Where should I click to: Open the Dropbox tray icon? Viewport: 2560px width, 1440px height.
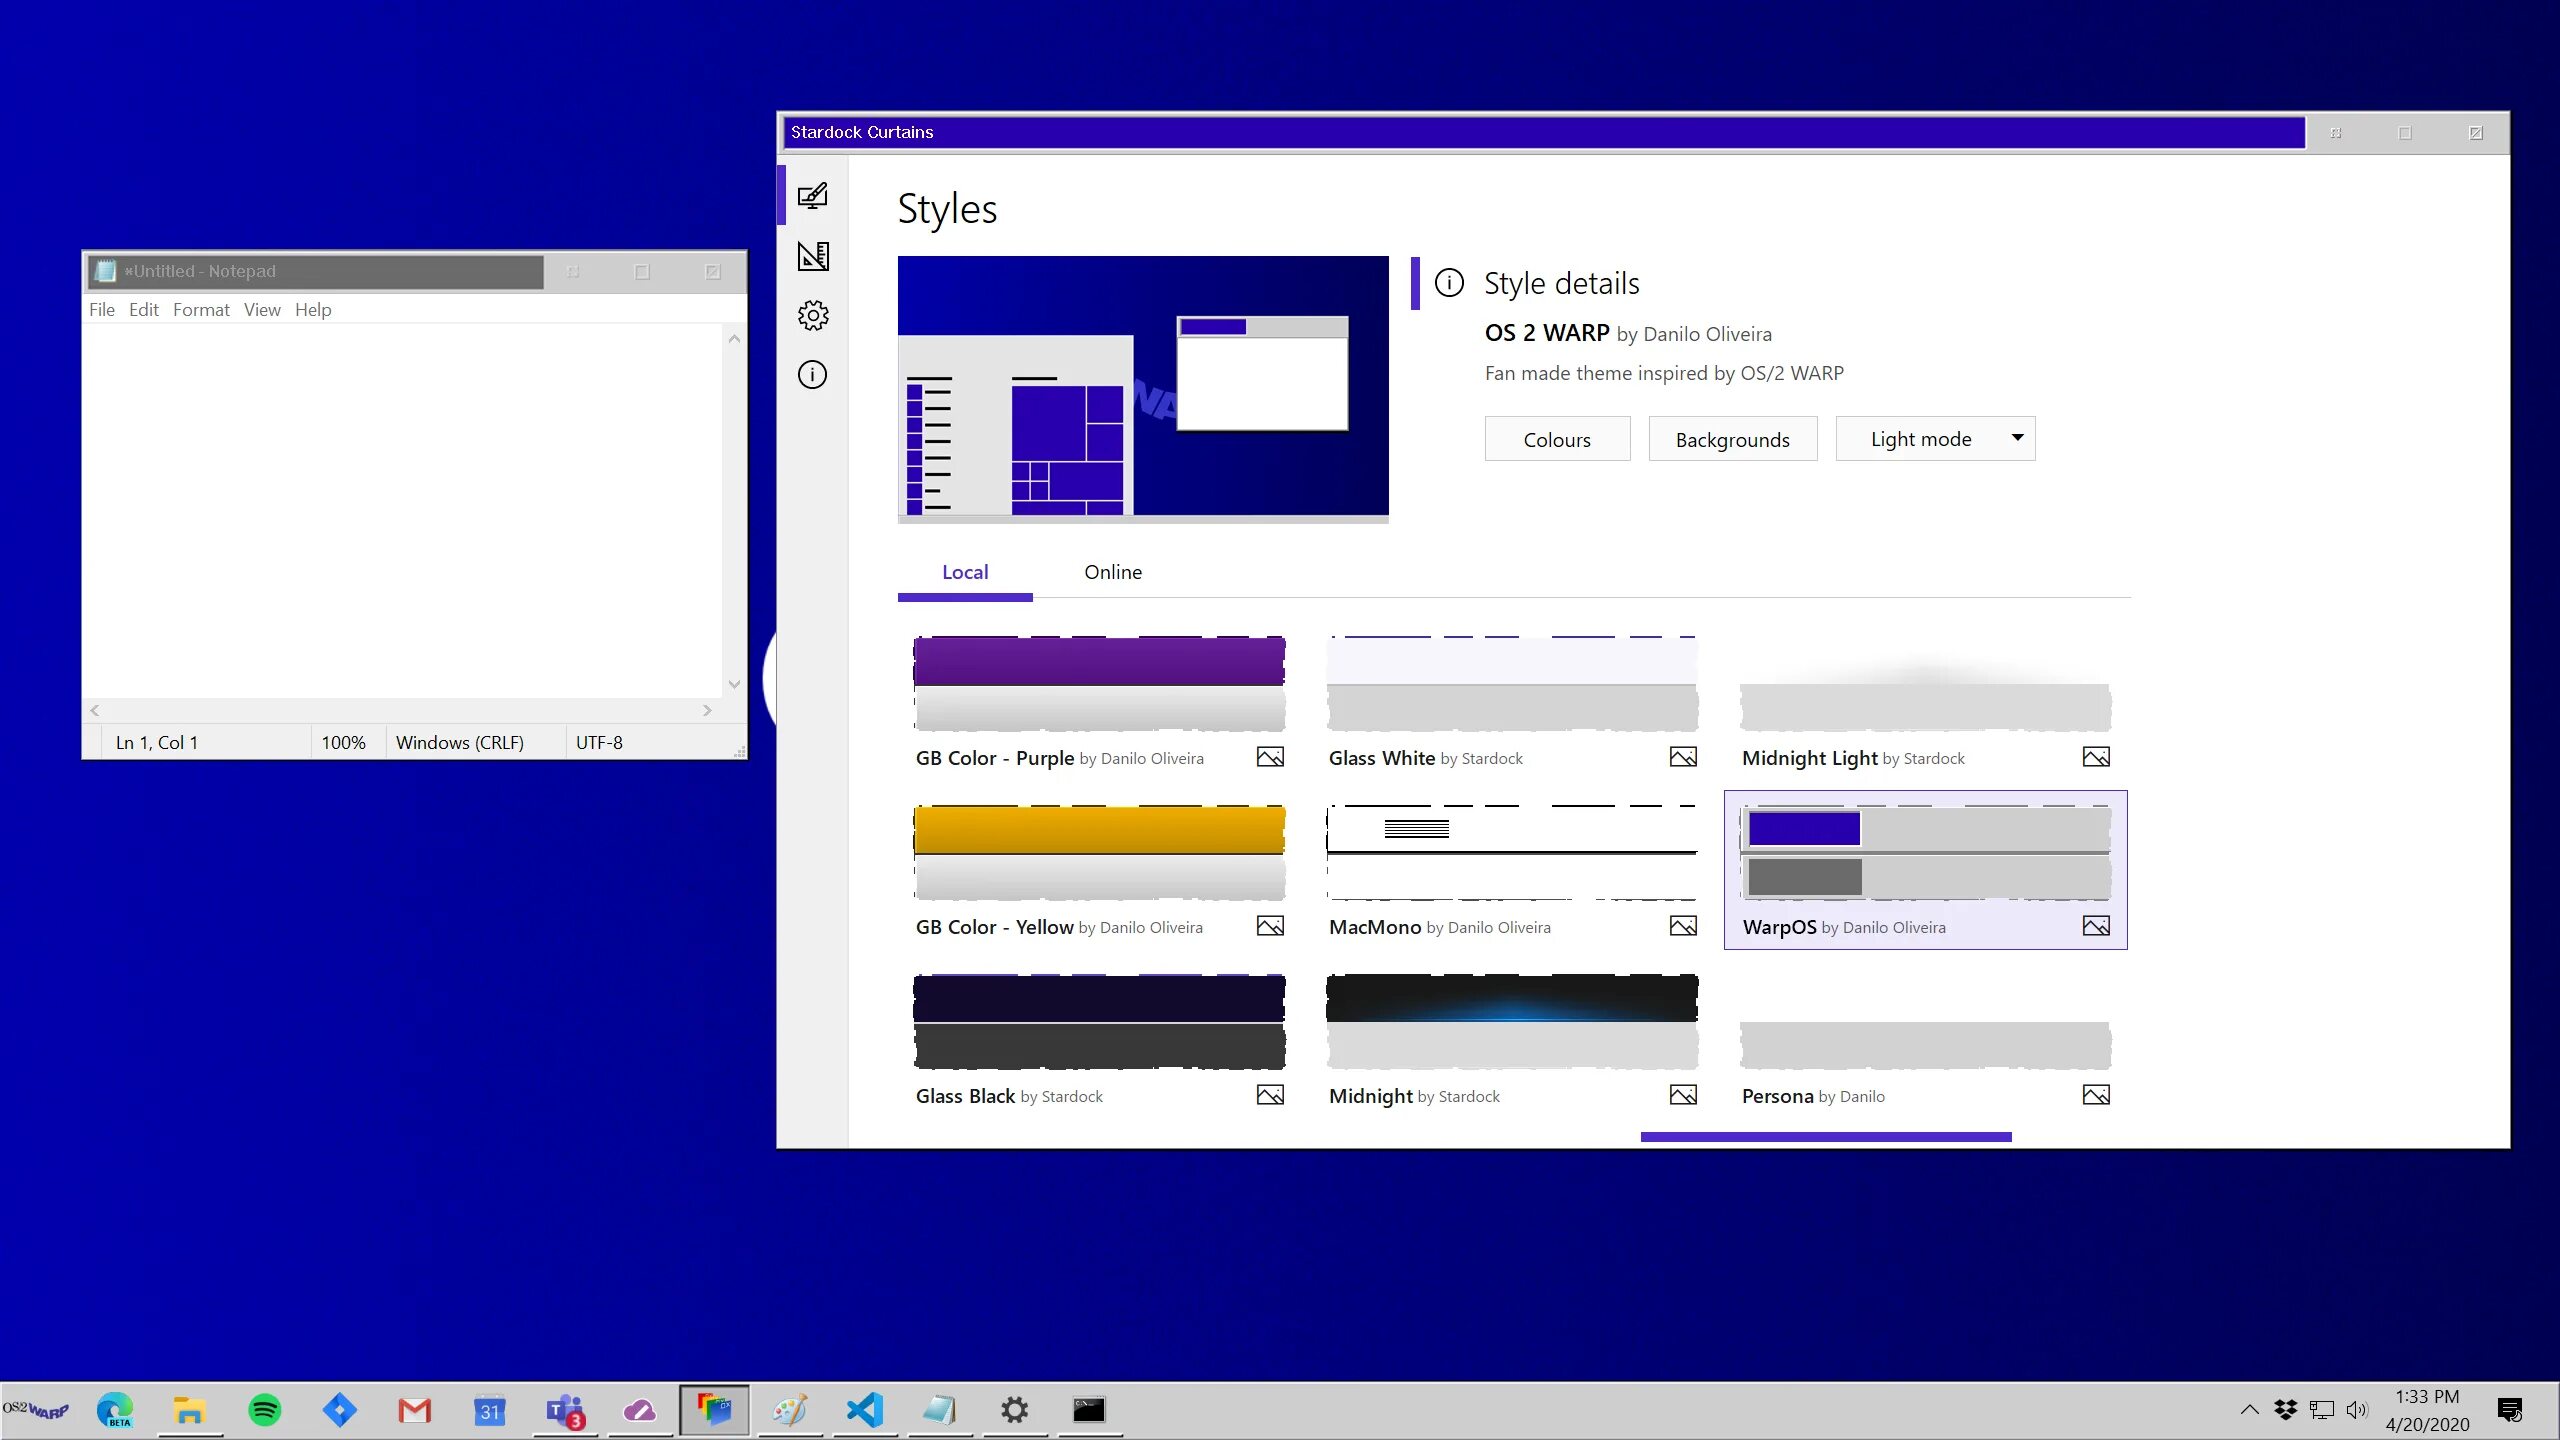2286,1410
